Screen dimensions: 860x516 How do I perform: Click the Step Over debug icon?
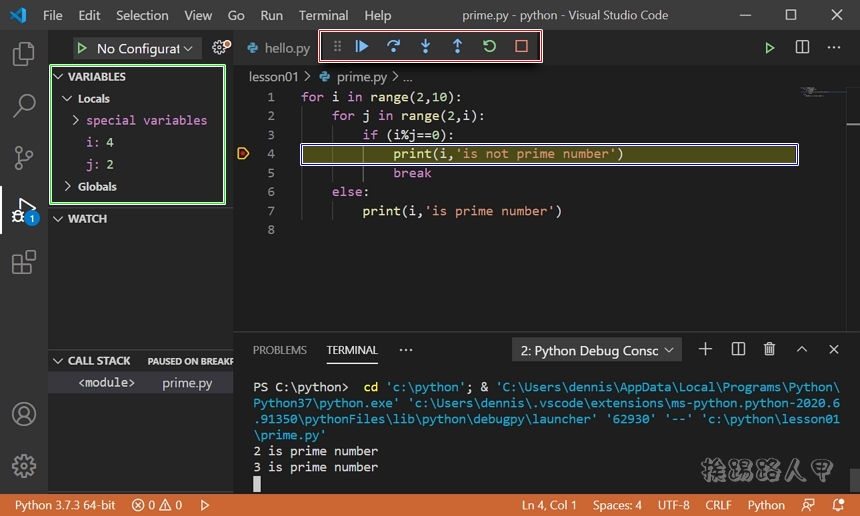[x=394, y=47]
